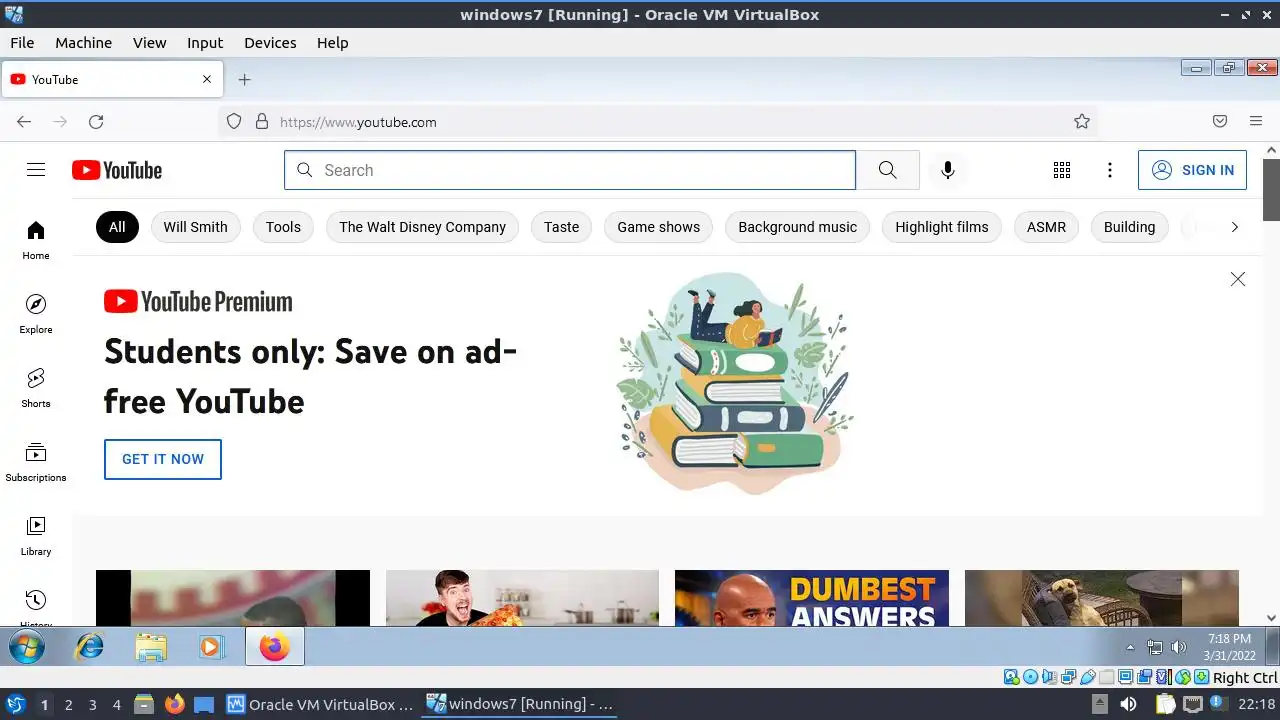Click the magnifier search button

(887, 170)
